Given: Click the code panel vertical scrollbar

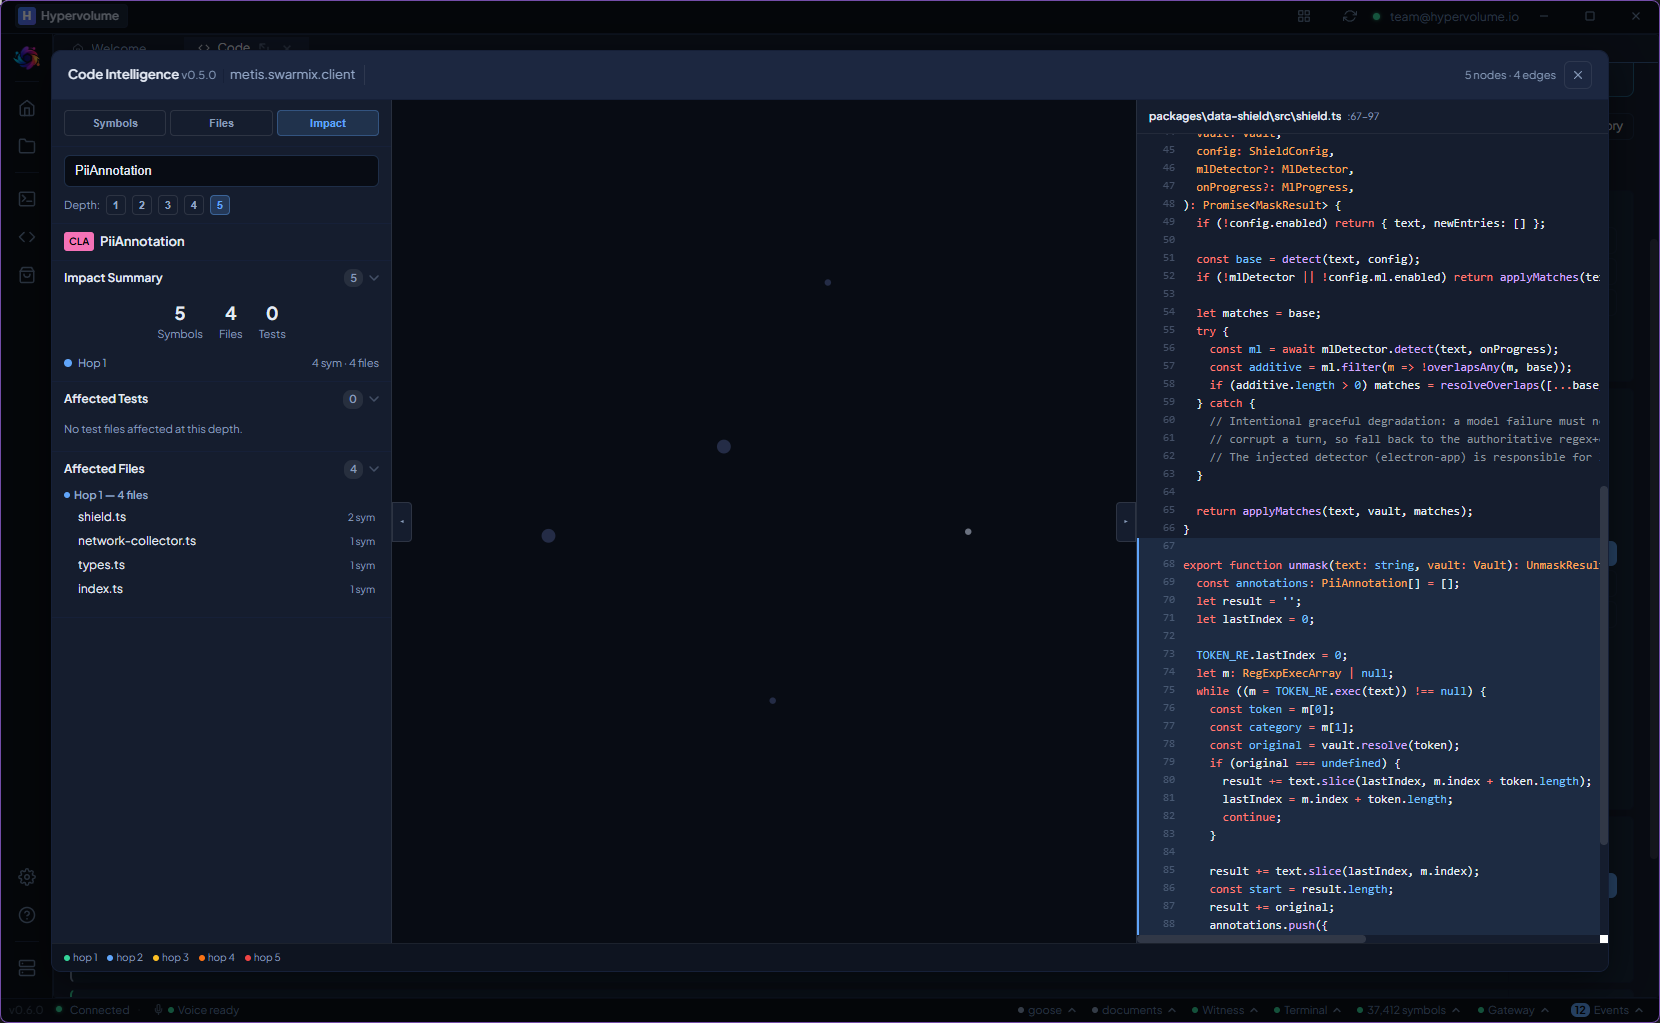Looking at the screenshot, I should click(x=1604, y=666).
